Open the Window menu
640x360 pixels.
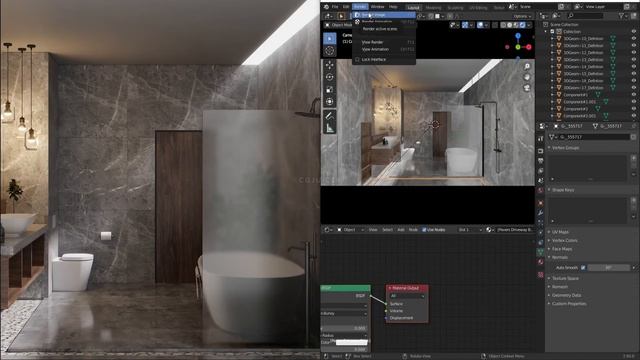point(378,7)
